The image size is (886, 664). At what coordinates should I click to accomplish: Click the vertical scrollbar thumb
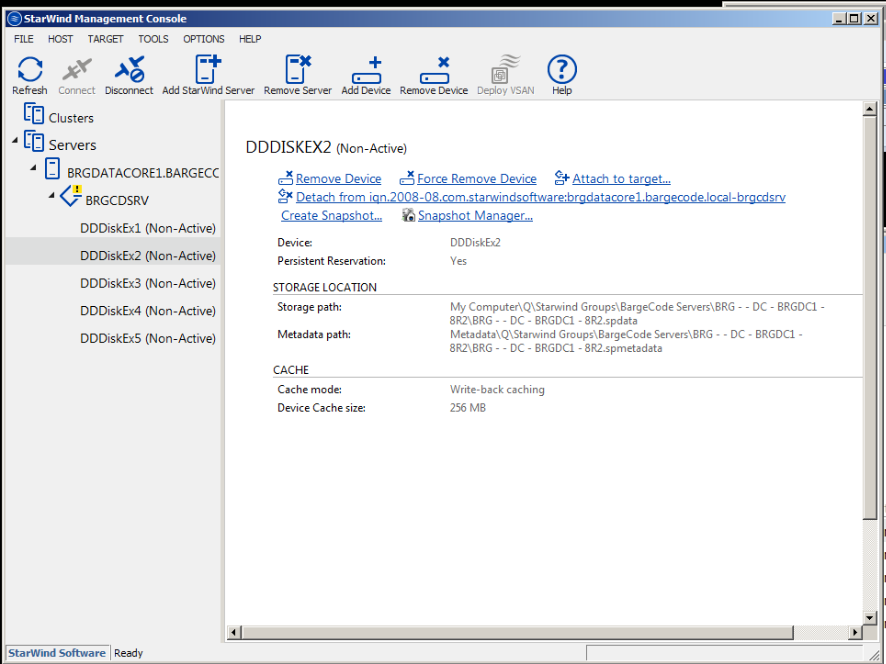(870, 318)
